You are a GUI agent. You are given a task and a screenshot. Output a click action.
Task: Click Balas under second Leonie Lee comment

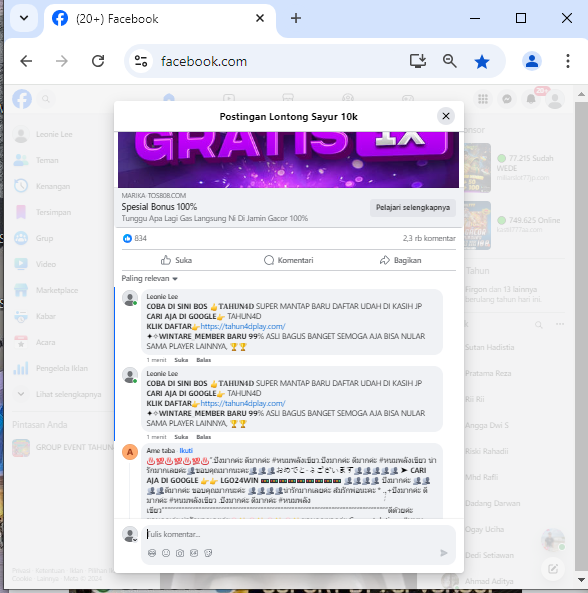tap(203, 437)
